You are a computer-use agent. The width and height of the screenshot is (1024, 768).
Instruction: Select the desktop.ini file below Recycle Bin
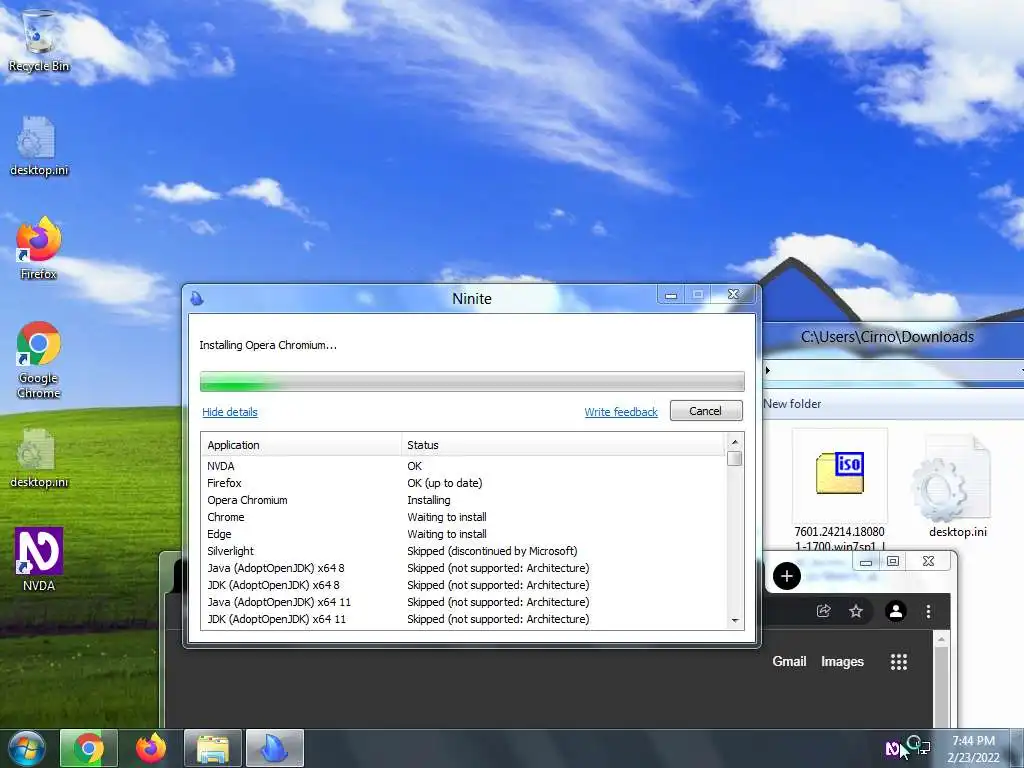39,146
